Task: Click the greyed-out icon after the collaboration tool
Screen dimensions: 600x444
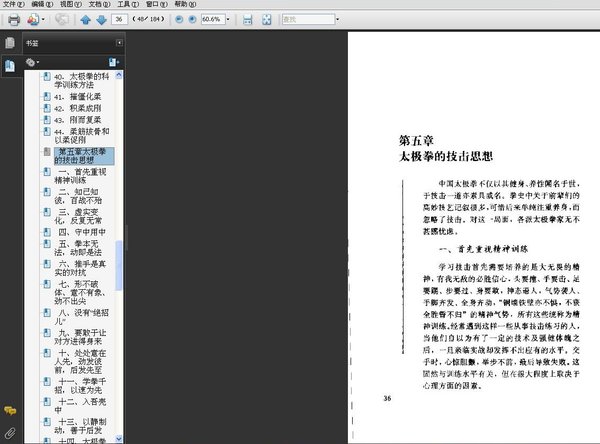Action: (x=62, y=20)
